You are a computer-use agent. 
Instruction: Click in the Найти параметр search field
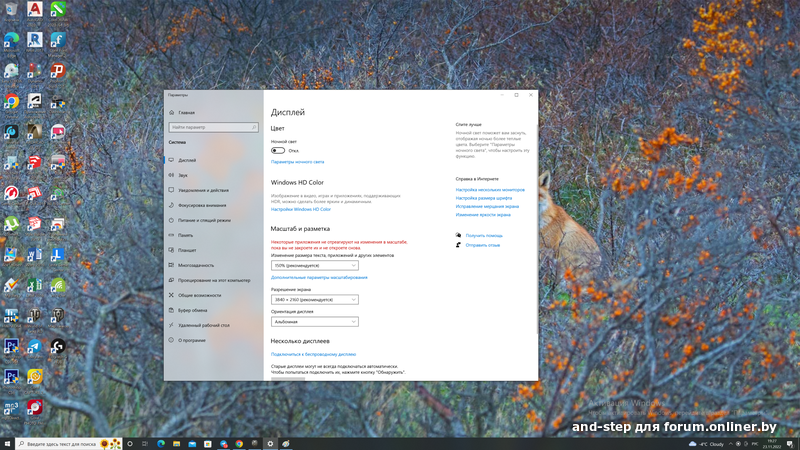(213, 127)
